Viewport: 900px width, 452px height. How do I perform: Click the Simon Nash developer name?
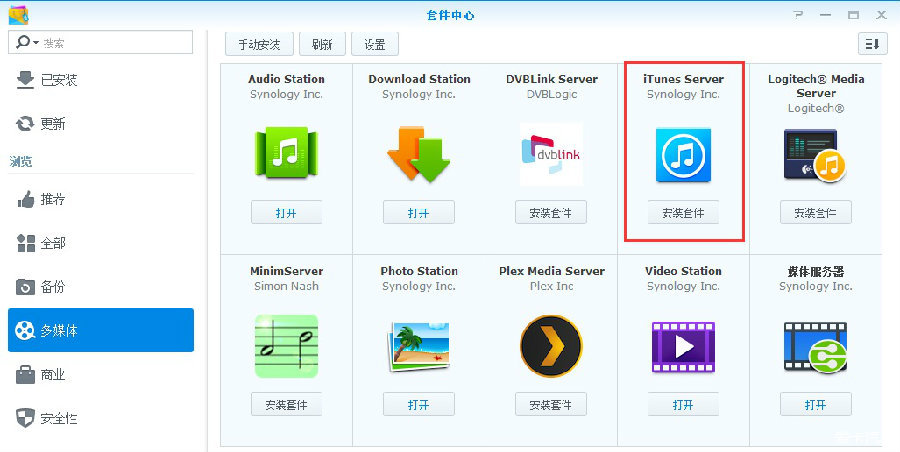286,286
